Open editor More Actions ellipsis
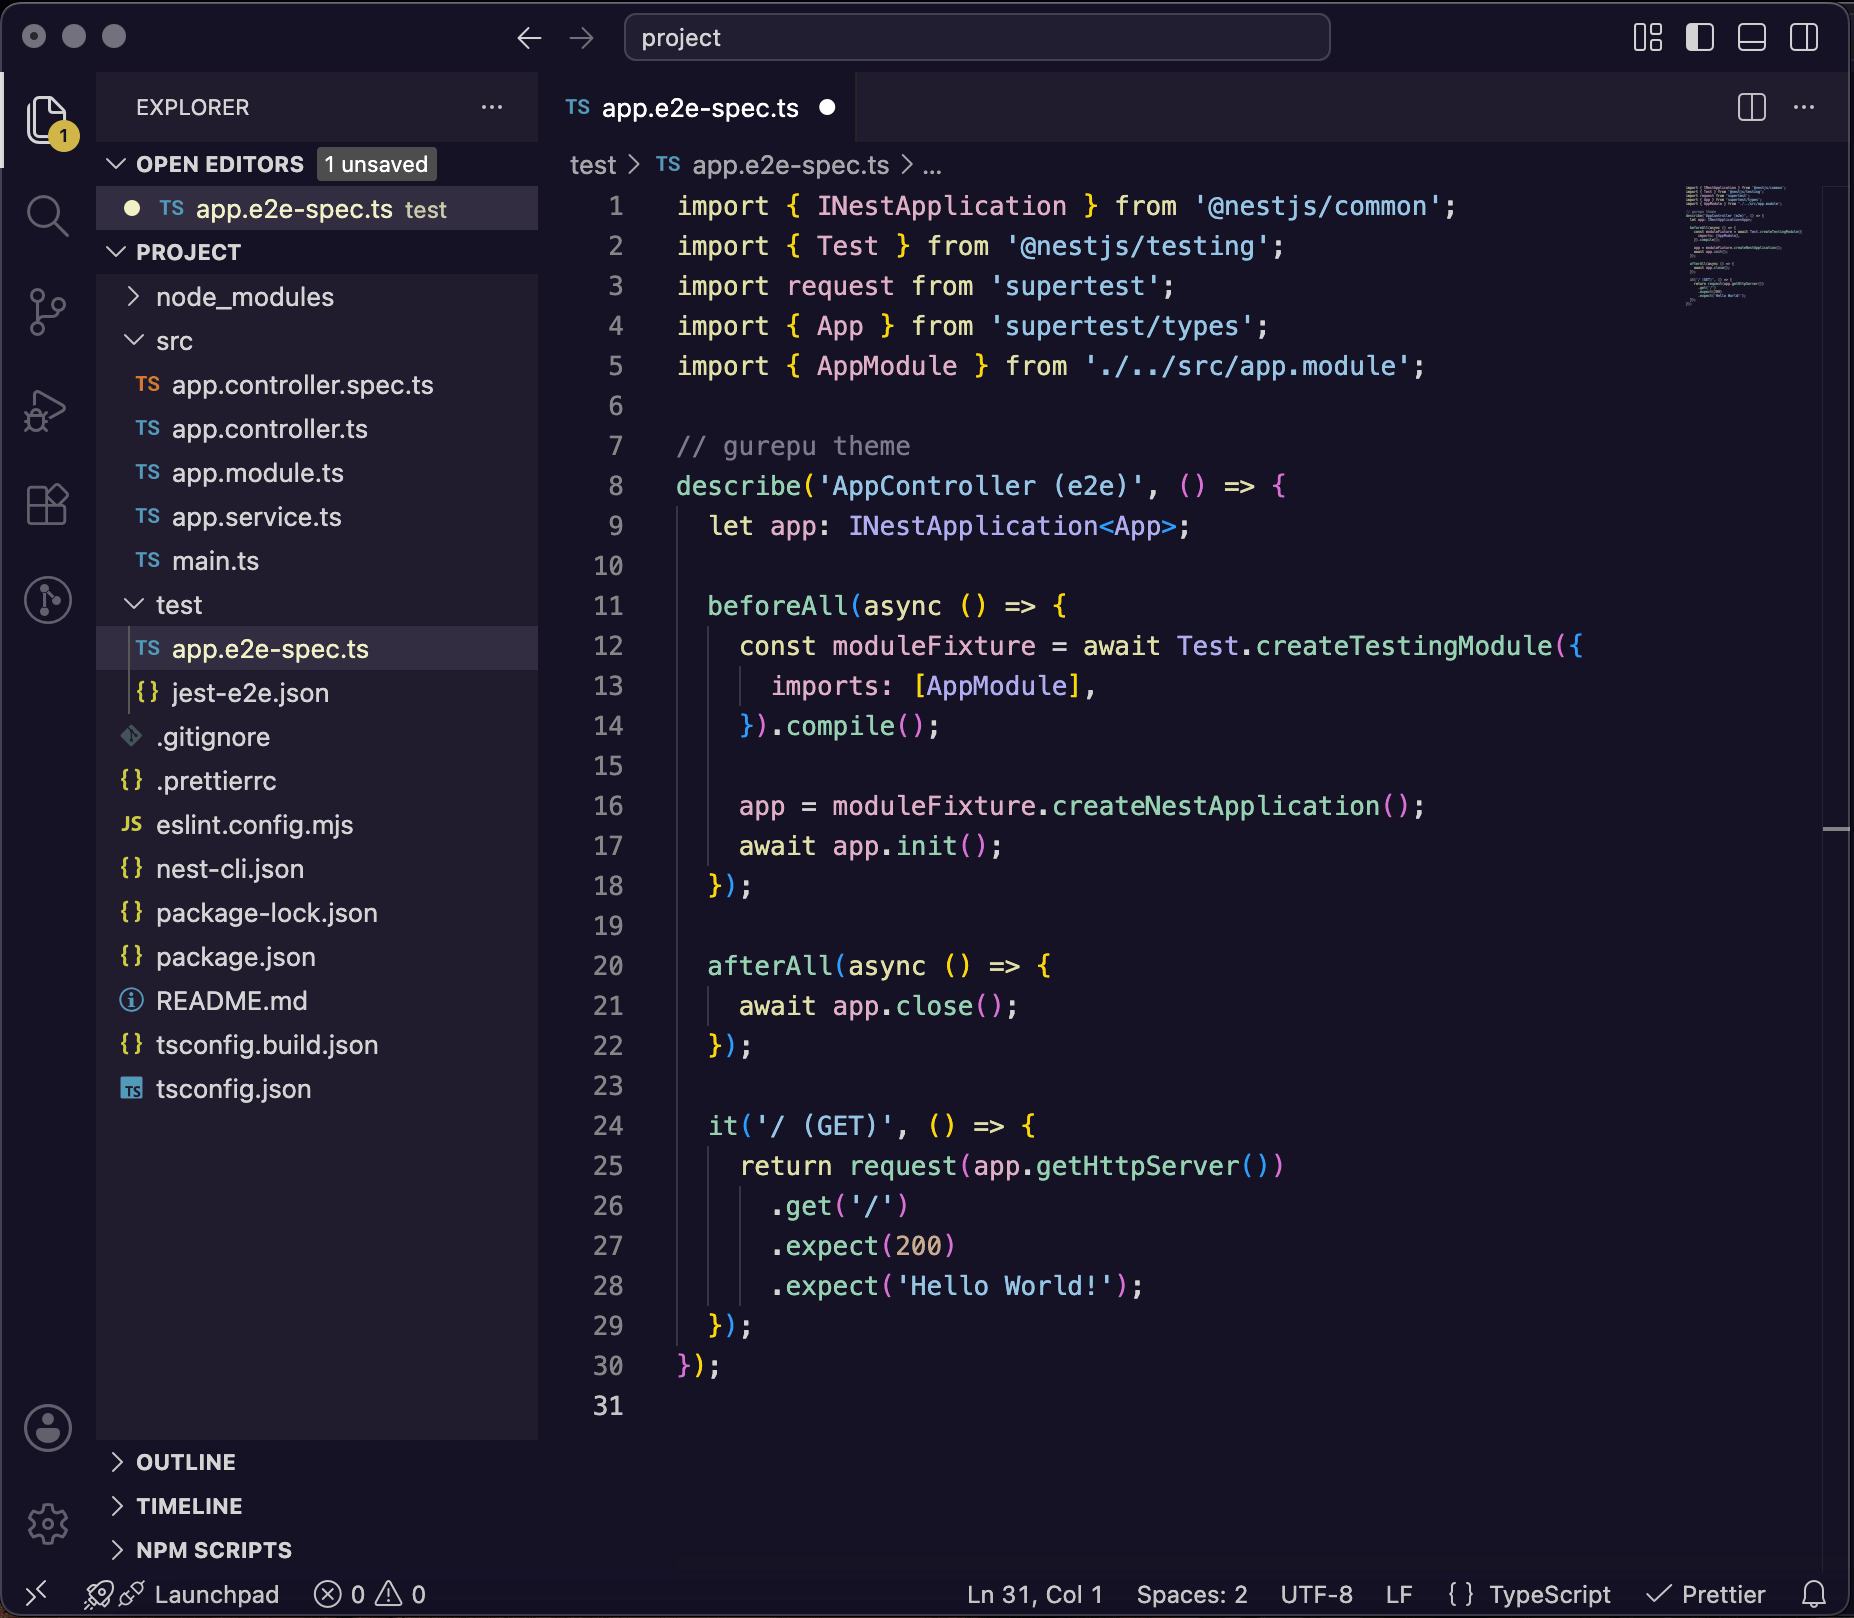Viewport: 1854px width, 1618px height. click(1804, 107)
